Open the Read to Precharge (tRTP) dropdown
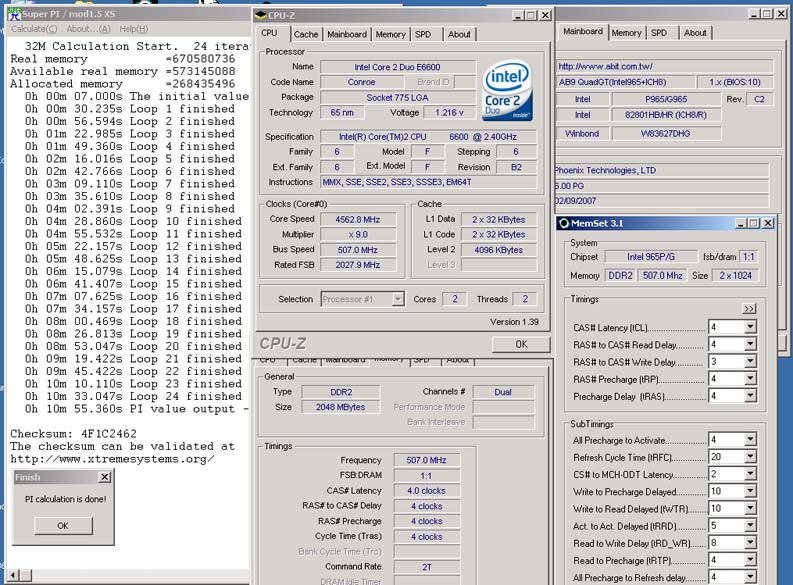 pyautogui.click(x=750, y=560)
